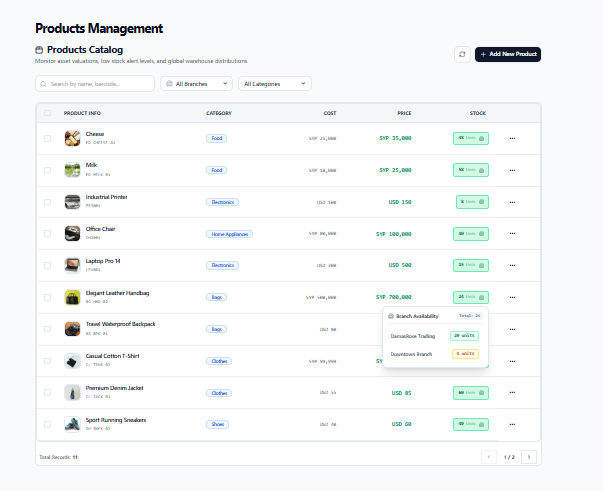This screenshot has width=603, height=491.
Task: Click the Casual Cotton T-Shirt thumbnail
Action: 72,361
